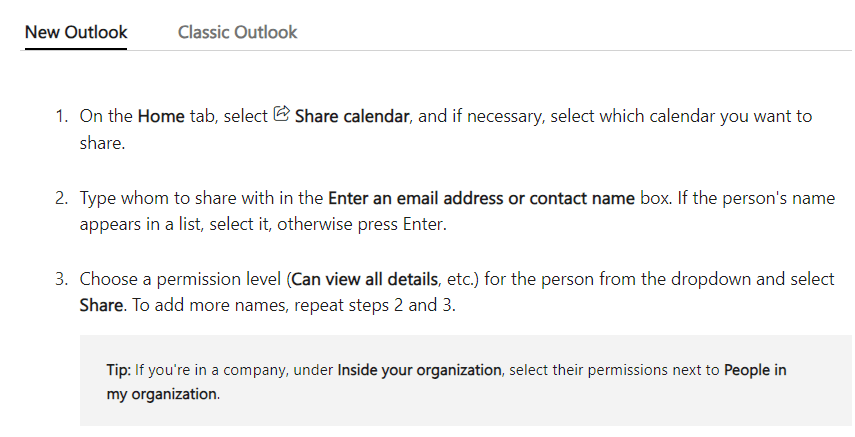Click the bold "Can view all details" text
The image size is (855, 437).
(367, 279)
